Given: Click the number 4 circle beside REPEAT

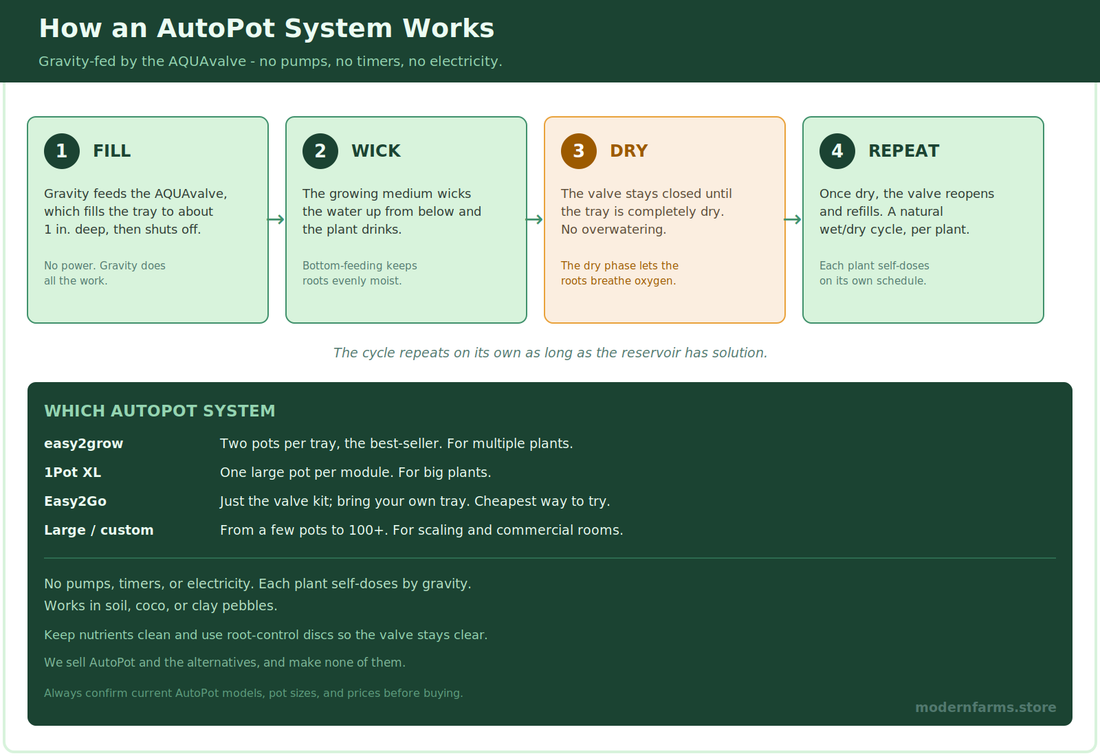Looking at the screenshot, I should click(837, 151).
